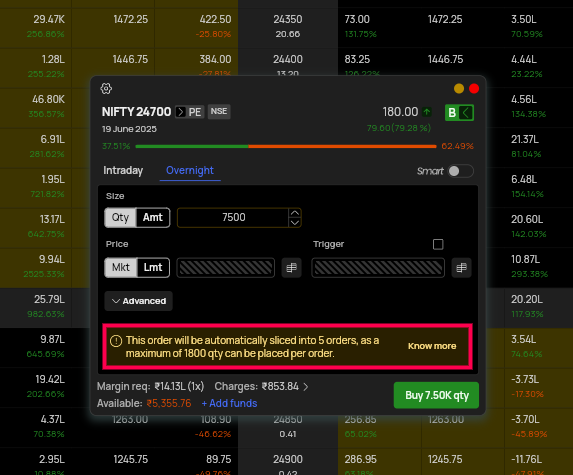
Task: Click strike 24350 in option chain
Action: point(288,19)
